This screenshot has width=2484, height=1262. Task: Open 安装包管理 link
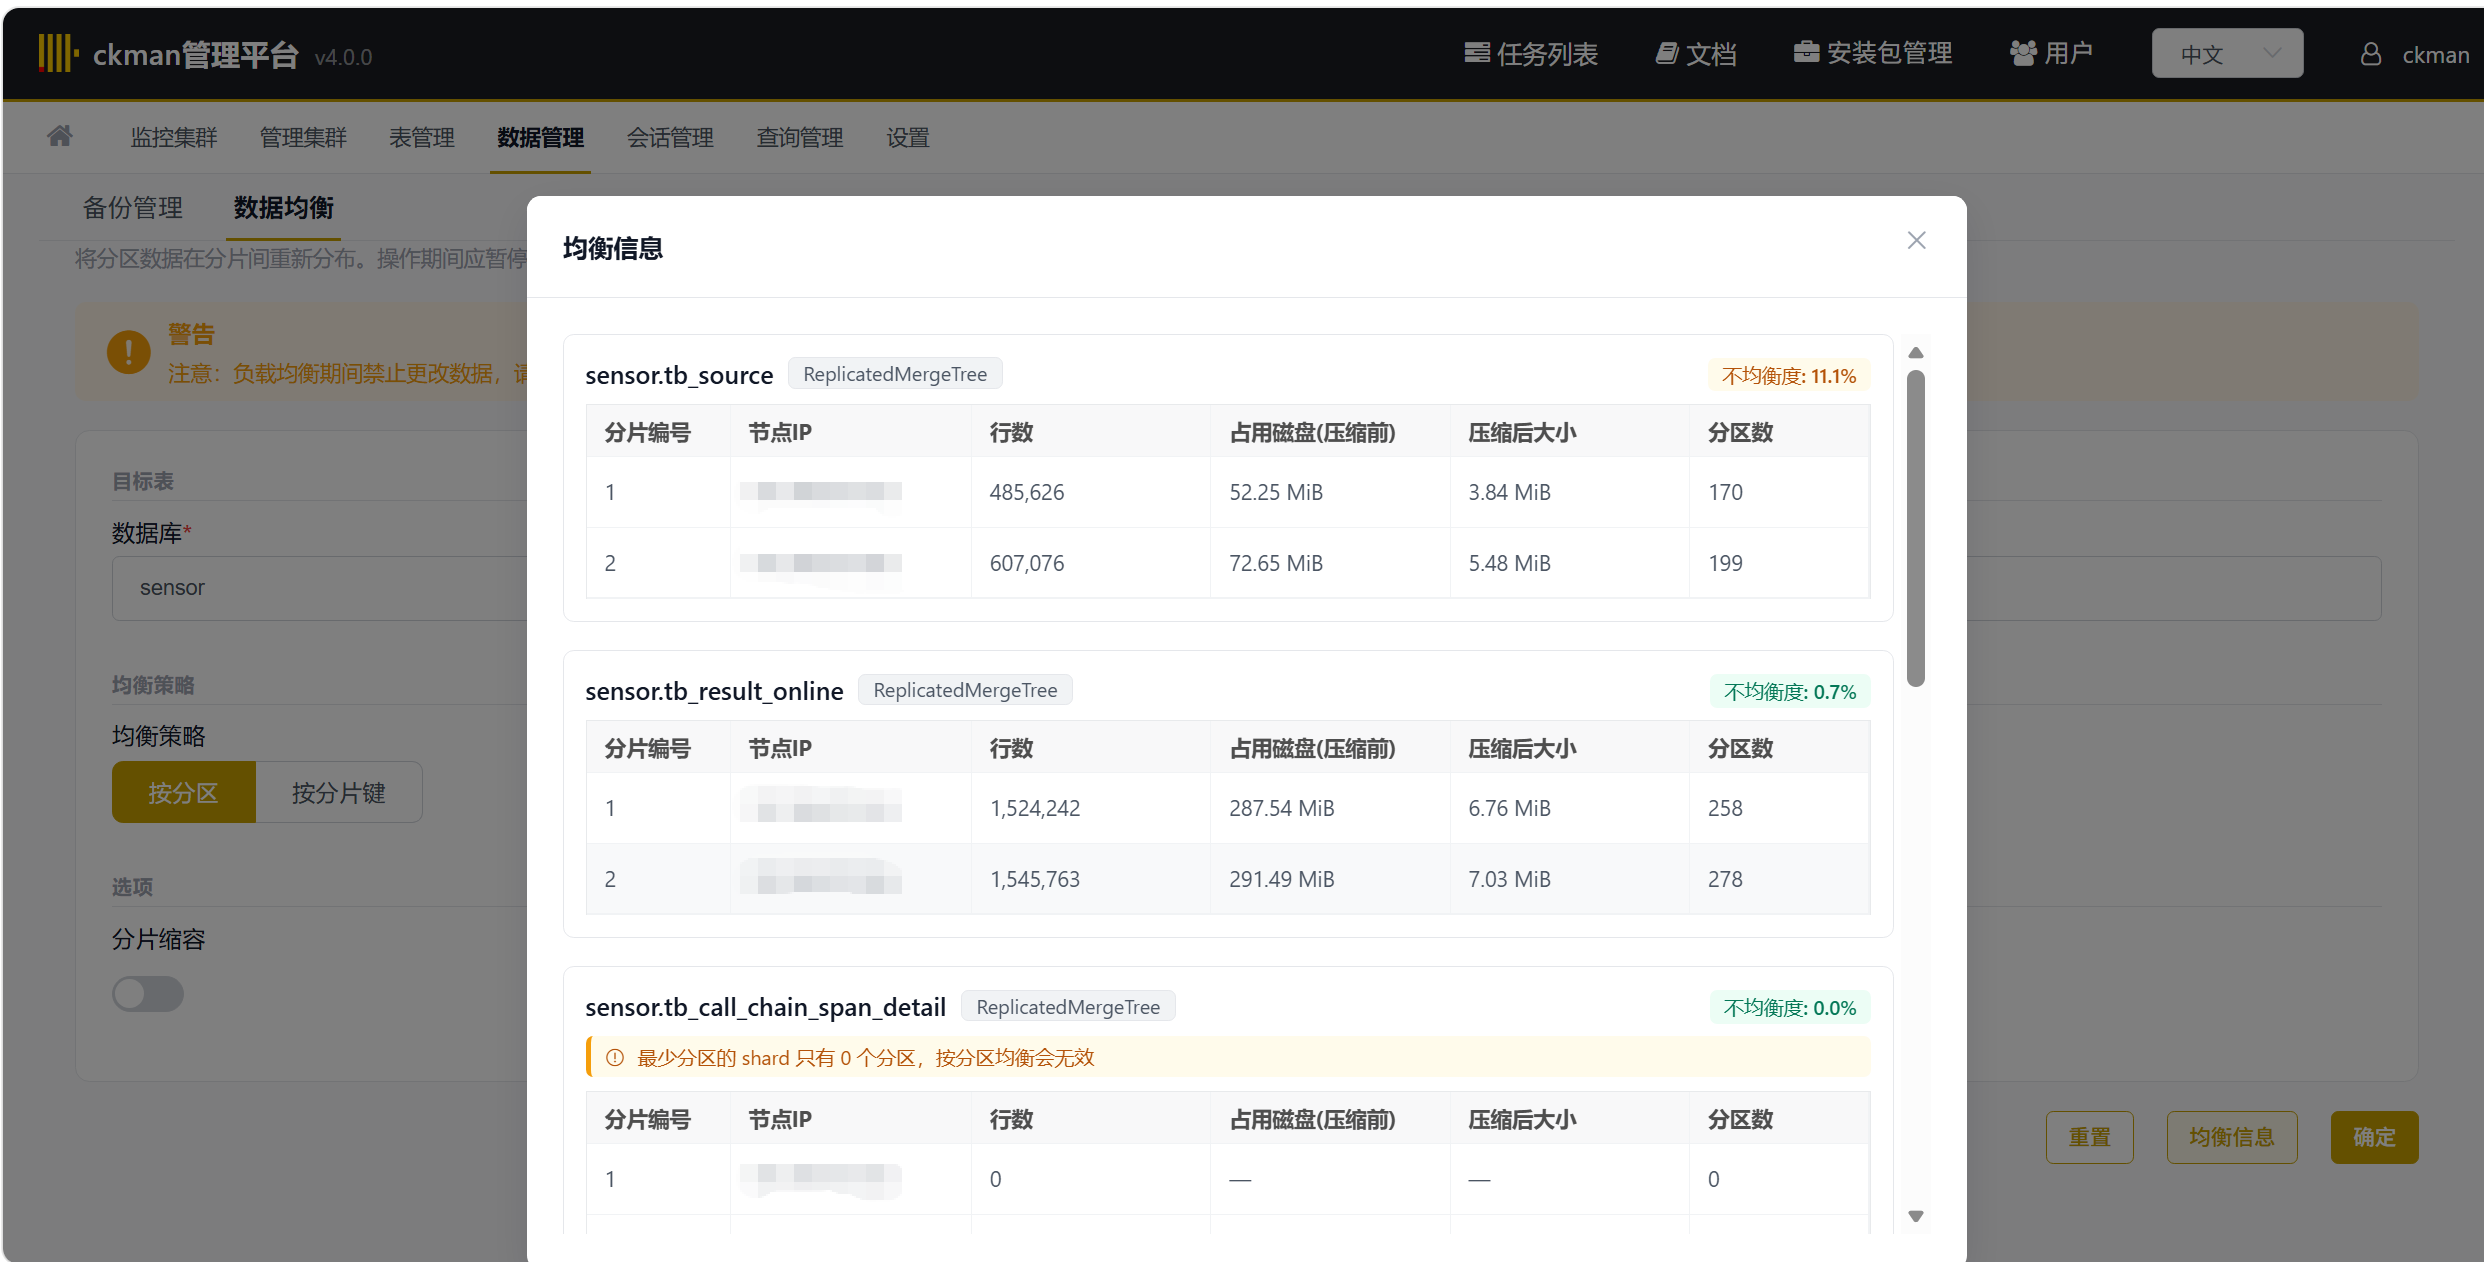1889,53
